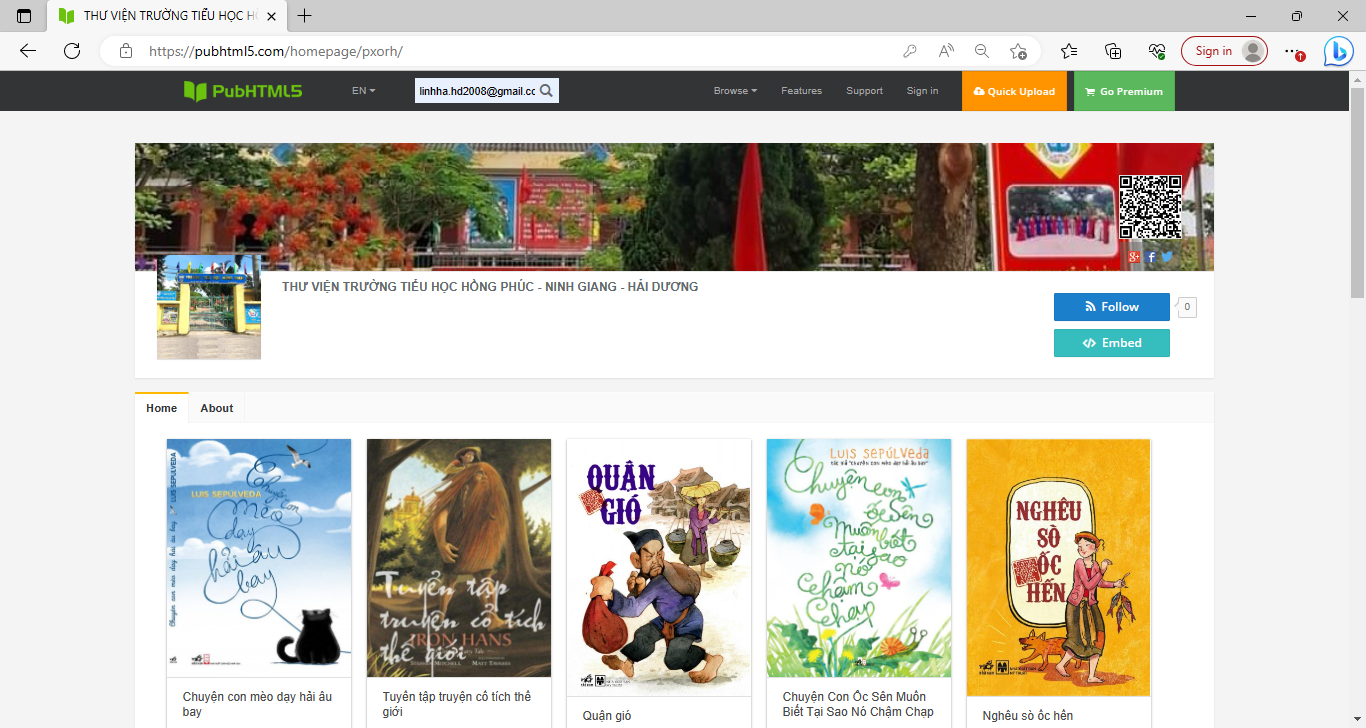Open the Chuyện Con Ốc Sên book cover
Image resolution: width=1366 pixels, height=728 pixels.
[859, 558]
